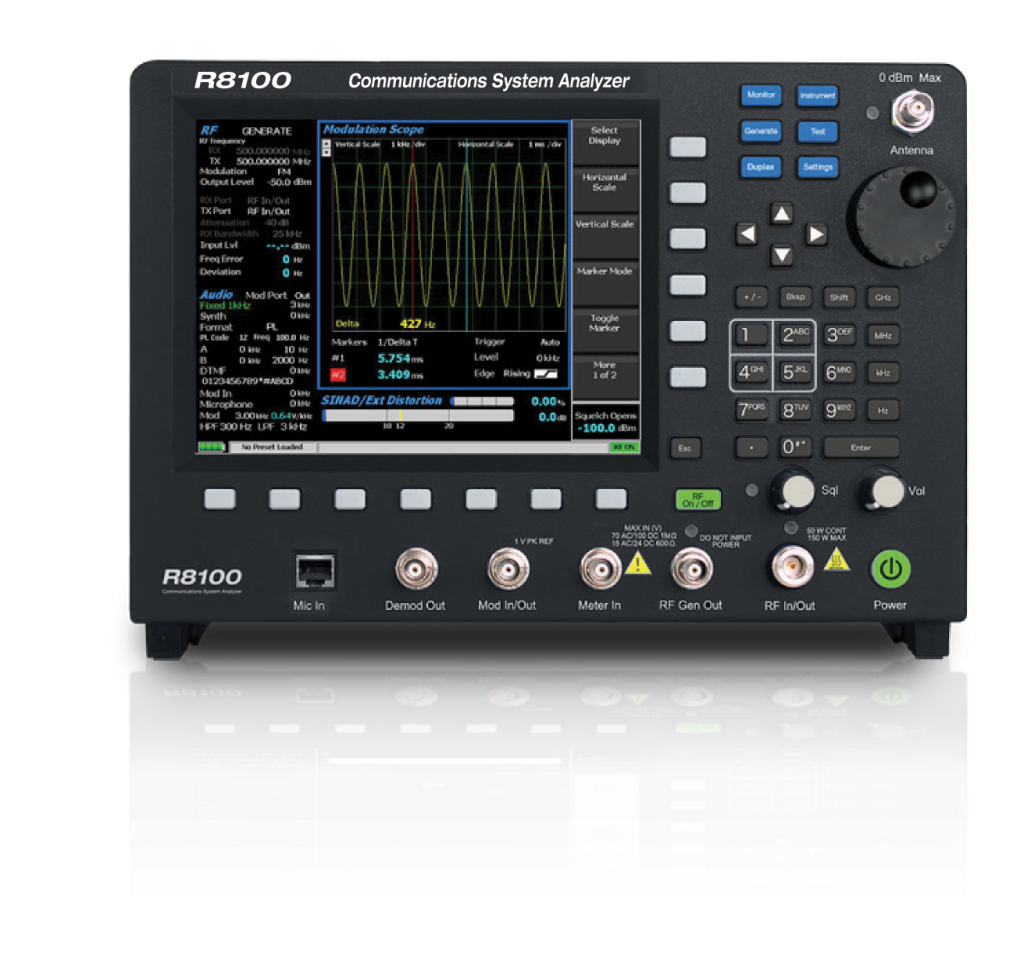1024x956 pixels.
Task: Tap keypad digit 7 PQRS
Action: (x=751, y=410)
